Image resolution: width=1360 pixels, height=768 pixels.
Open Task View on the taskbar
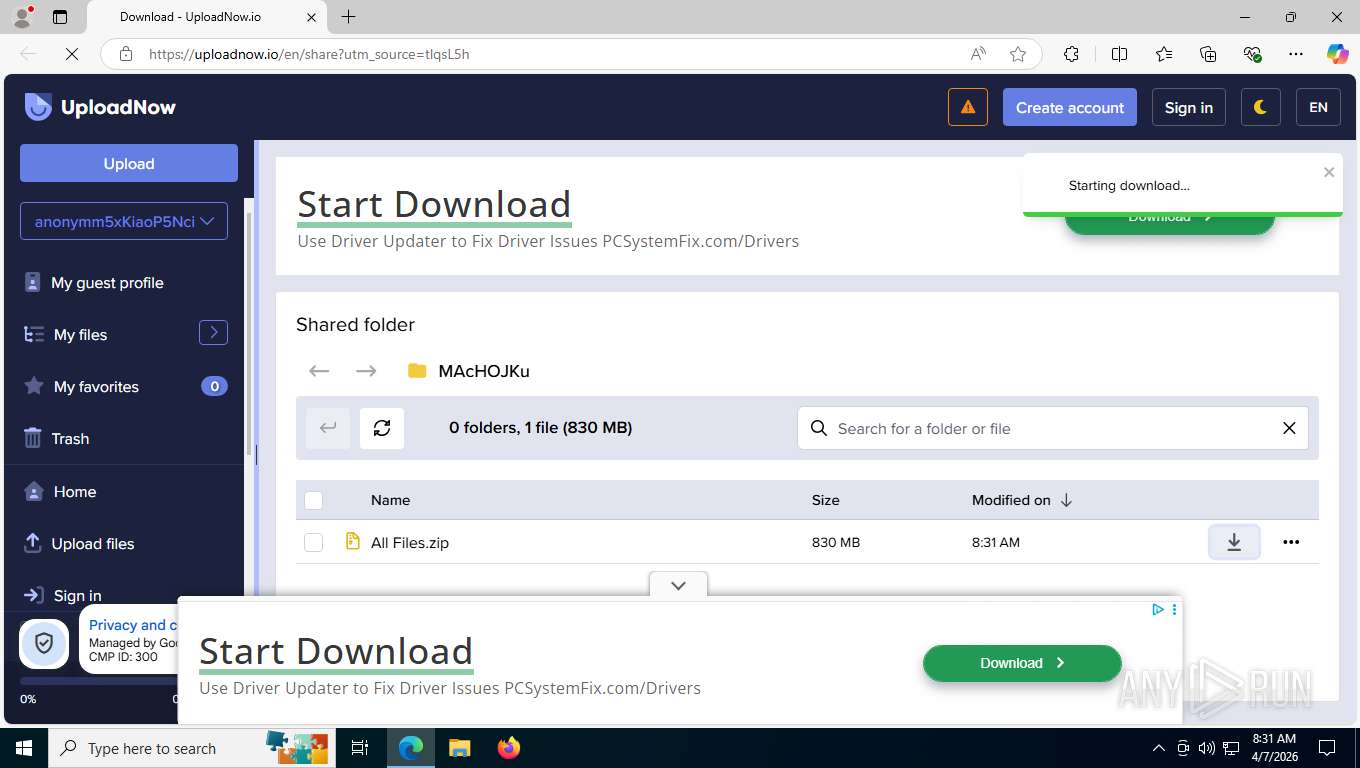click(360, 747)
